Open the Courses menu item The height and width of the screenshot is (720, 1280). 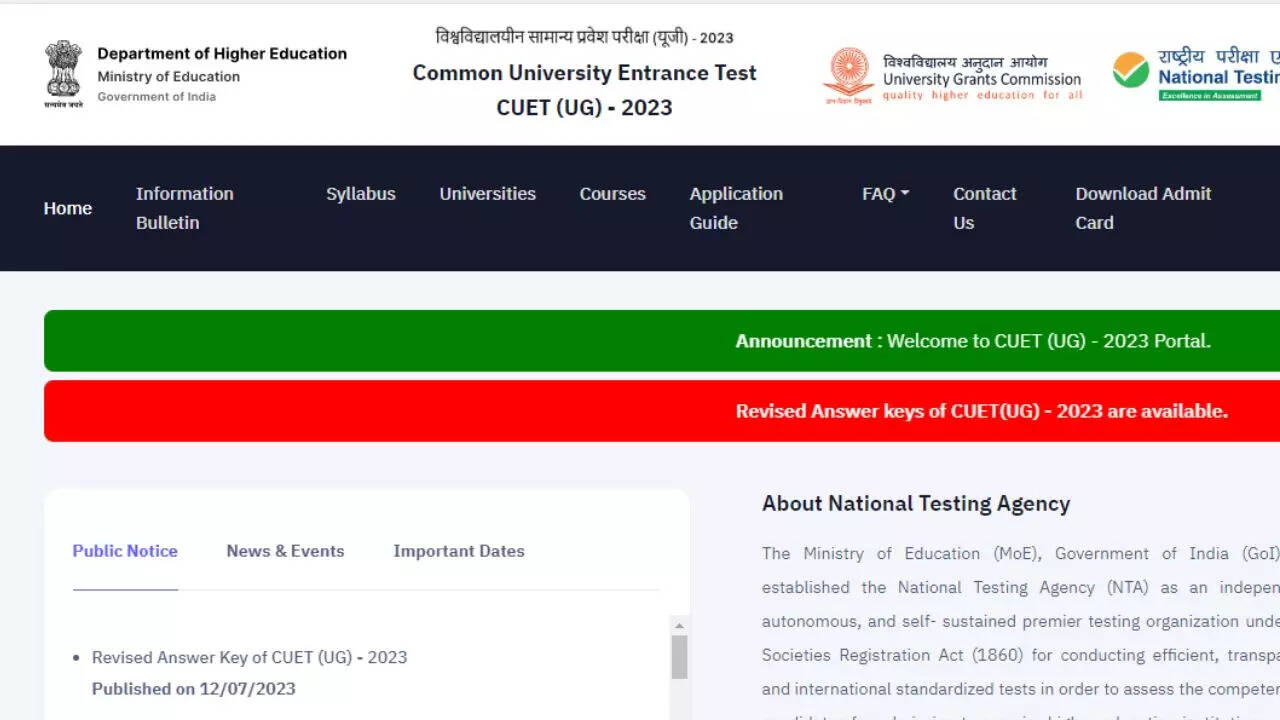pyautogui.click(x=612, y=194)
